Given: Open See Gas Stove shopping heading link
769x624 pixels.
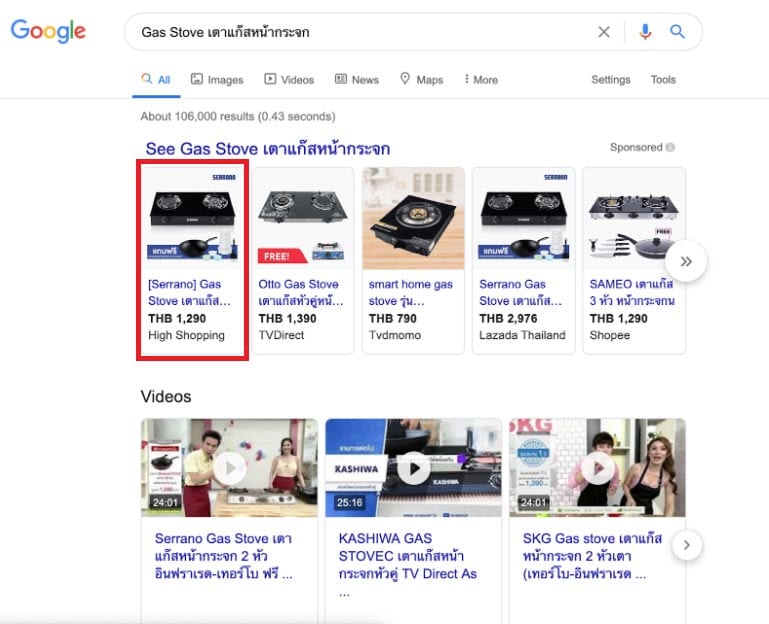Looking at the screenshot, I should point(268,149).
